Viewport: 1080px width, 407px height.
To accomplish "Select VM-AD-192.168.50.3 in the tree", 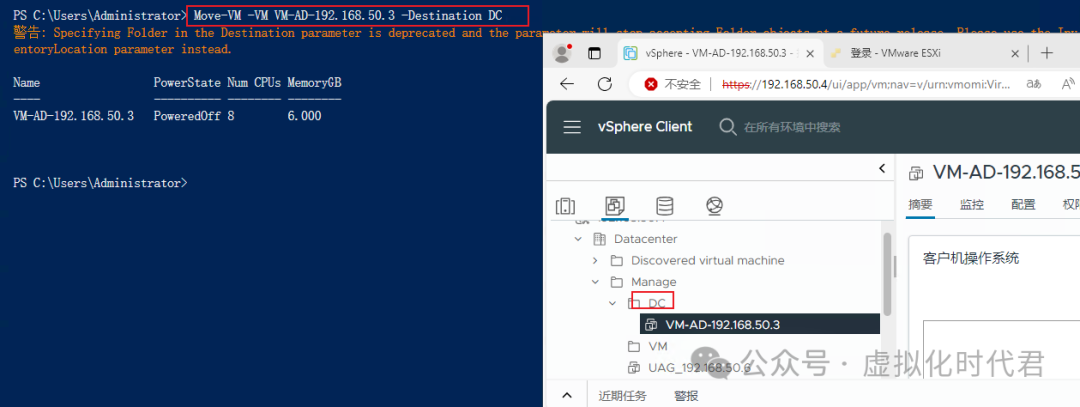I will coord(723,325).
